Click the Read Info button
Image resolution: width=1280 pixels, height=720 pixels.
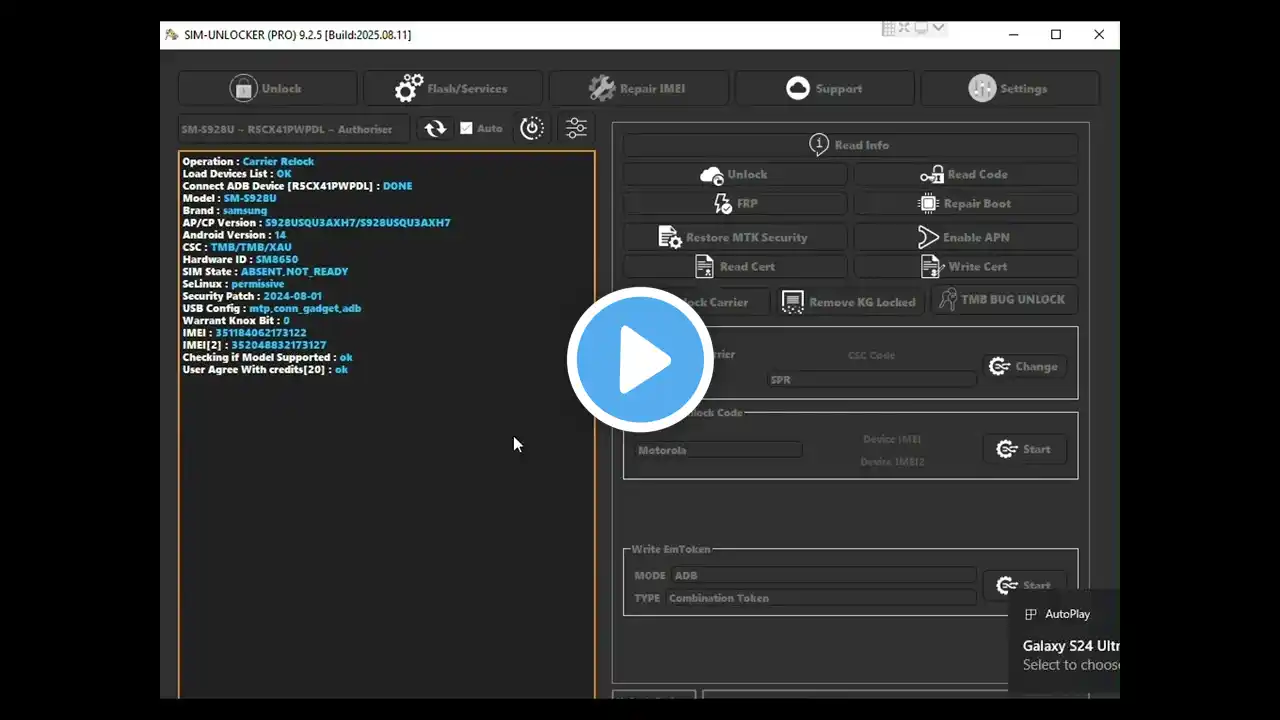[850, 145]
